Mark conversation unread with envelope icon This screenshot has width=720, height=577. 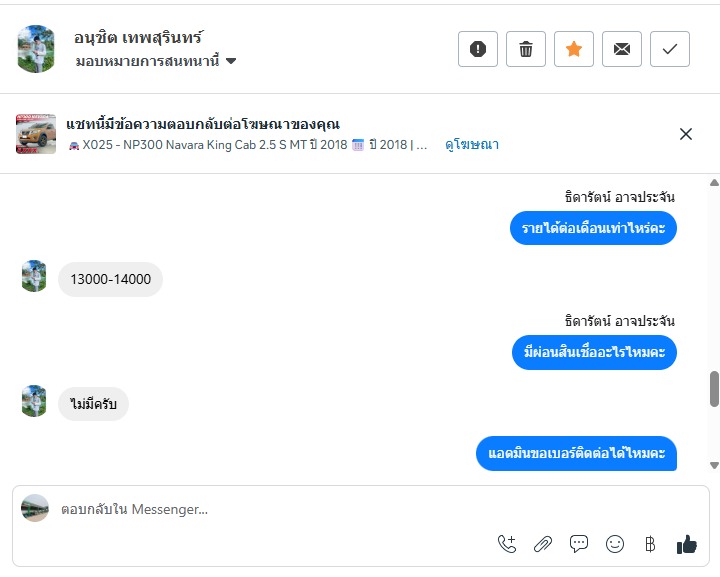tap(622, 49)
